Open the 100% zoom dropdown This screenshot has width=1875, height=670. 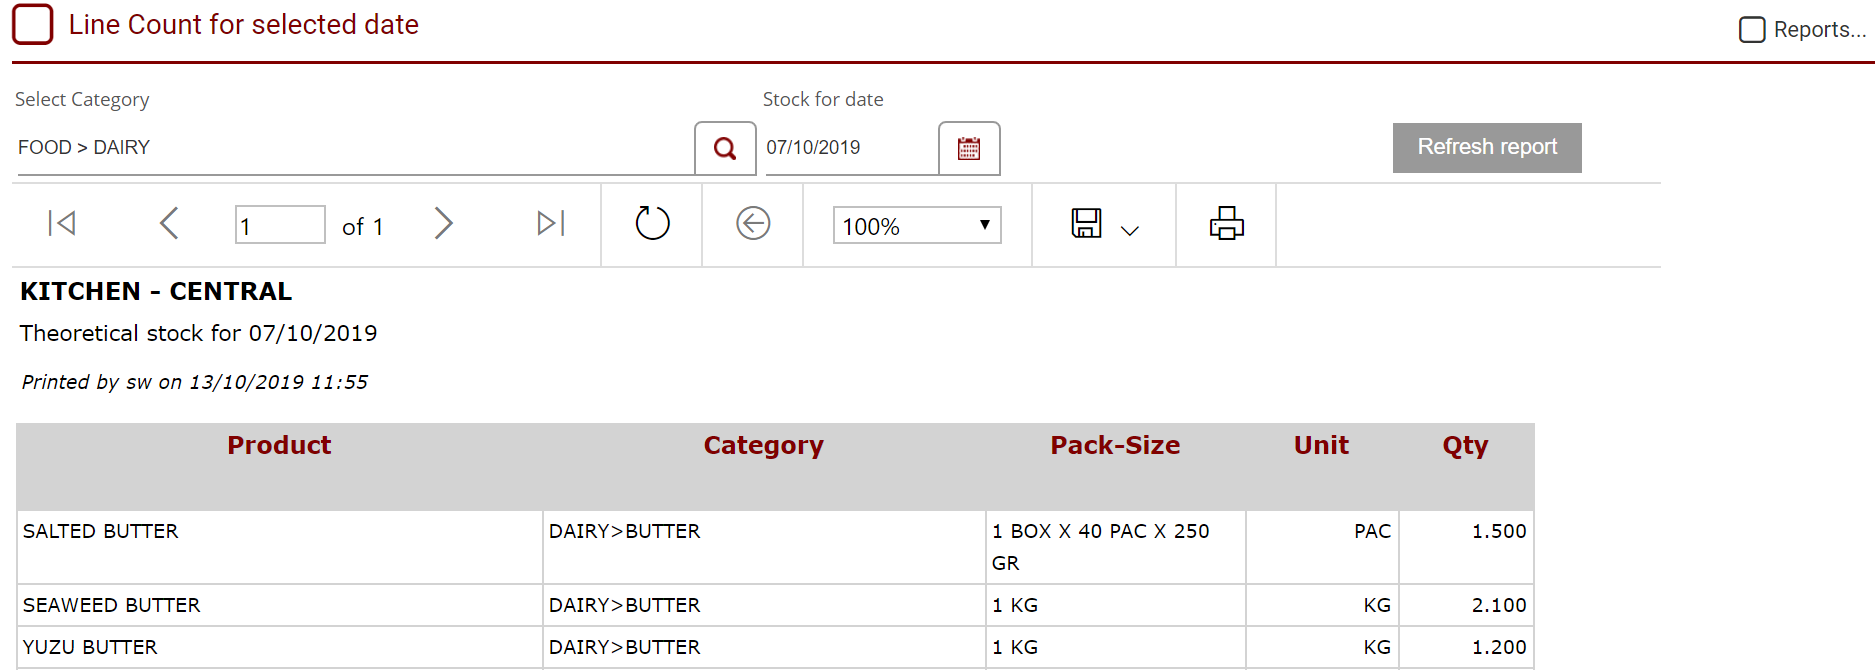[x=917, y=226]
